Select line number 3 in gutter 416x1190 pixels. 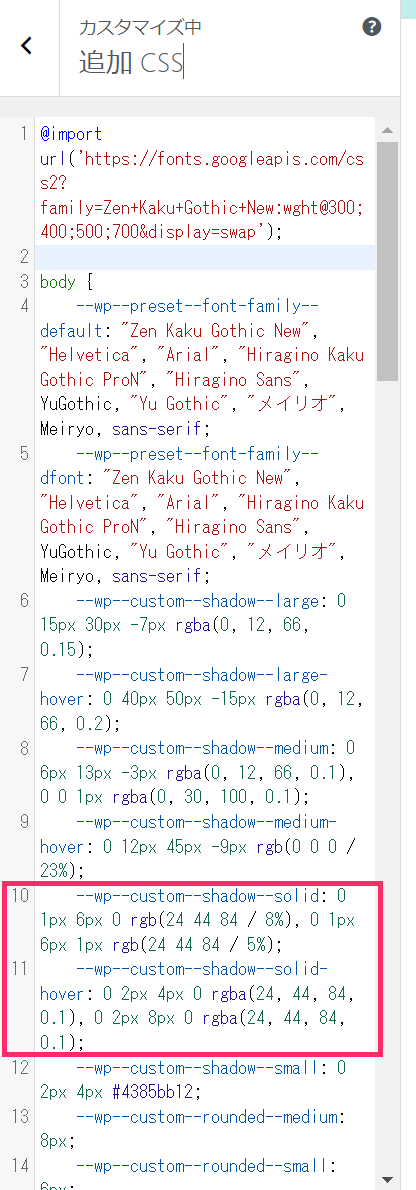pyautogui.click(x=24, y=282)
